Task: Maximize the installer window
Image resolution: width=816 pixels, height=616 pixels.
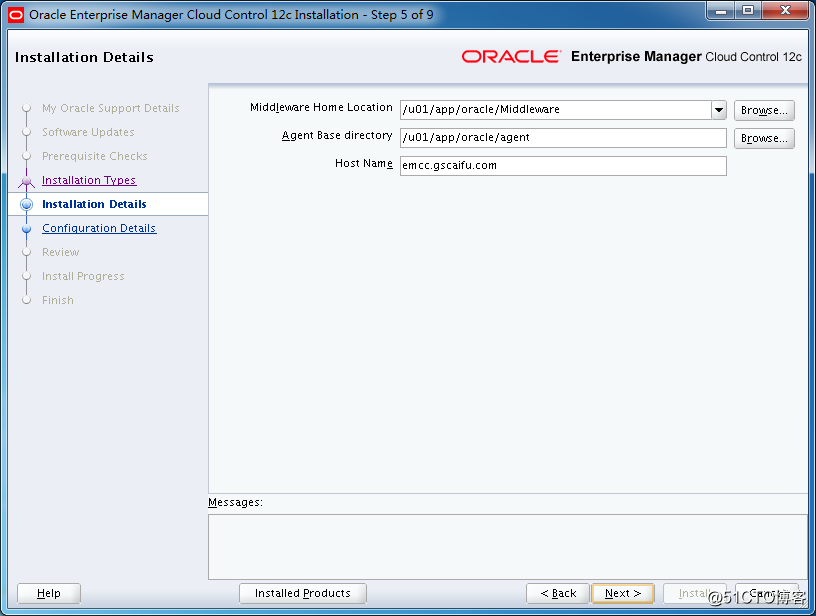Action: tap(747, 11)
